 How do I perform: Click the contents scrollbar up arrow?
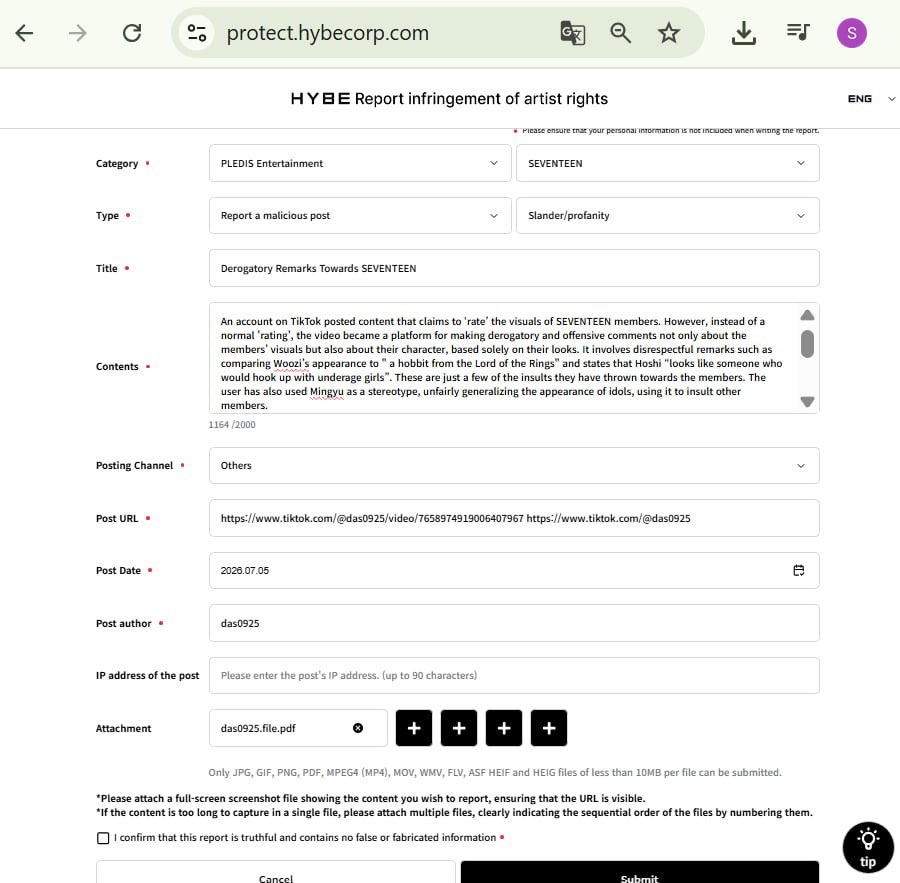(x=807, y=315)
